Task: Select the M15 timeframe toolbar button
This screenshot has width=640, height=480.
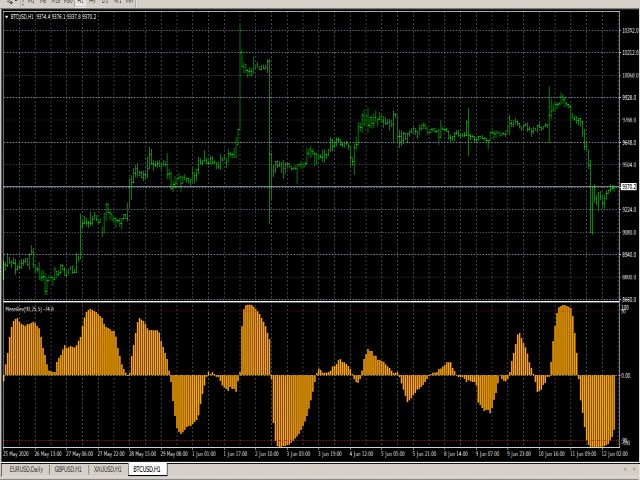Action: (x=56, y=2)
